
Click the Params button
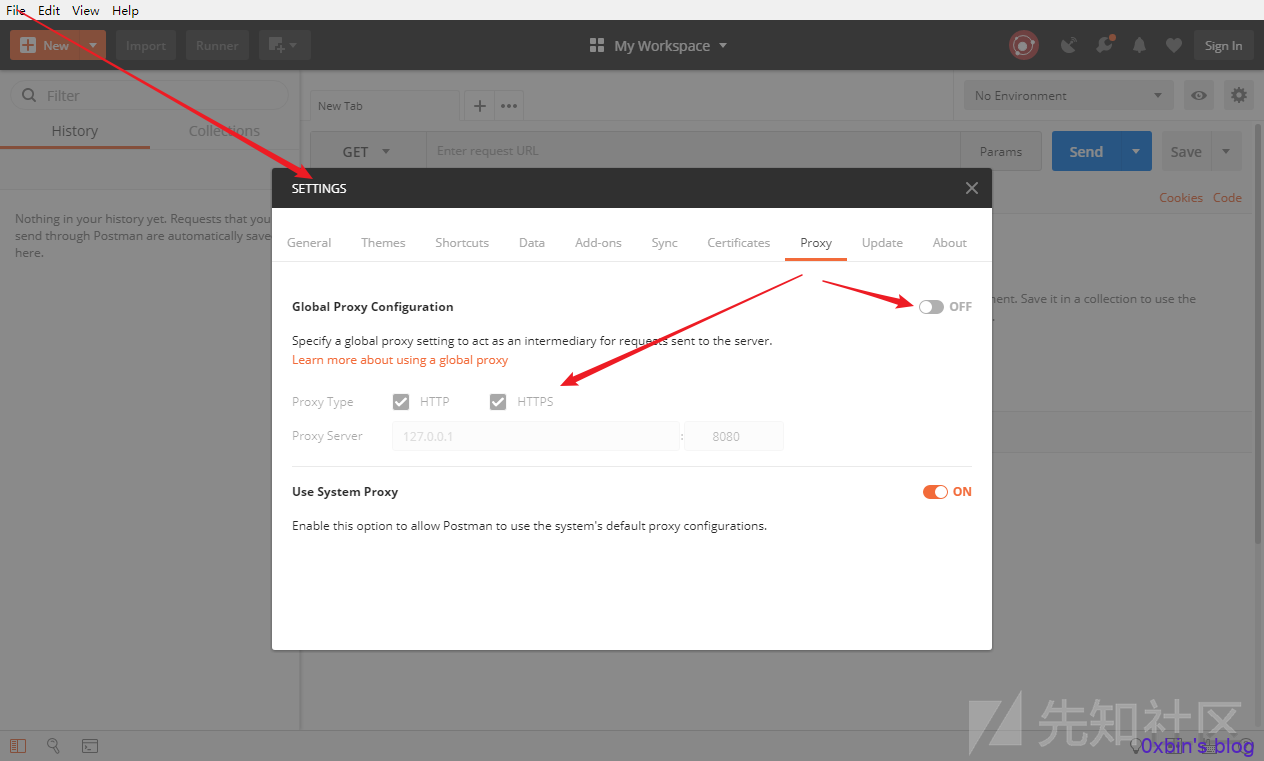coord(1001,152)
